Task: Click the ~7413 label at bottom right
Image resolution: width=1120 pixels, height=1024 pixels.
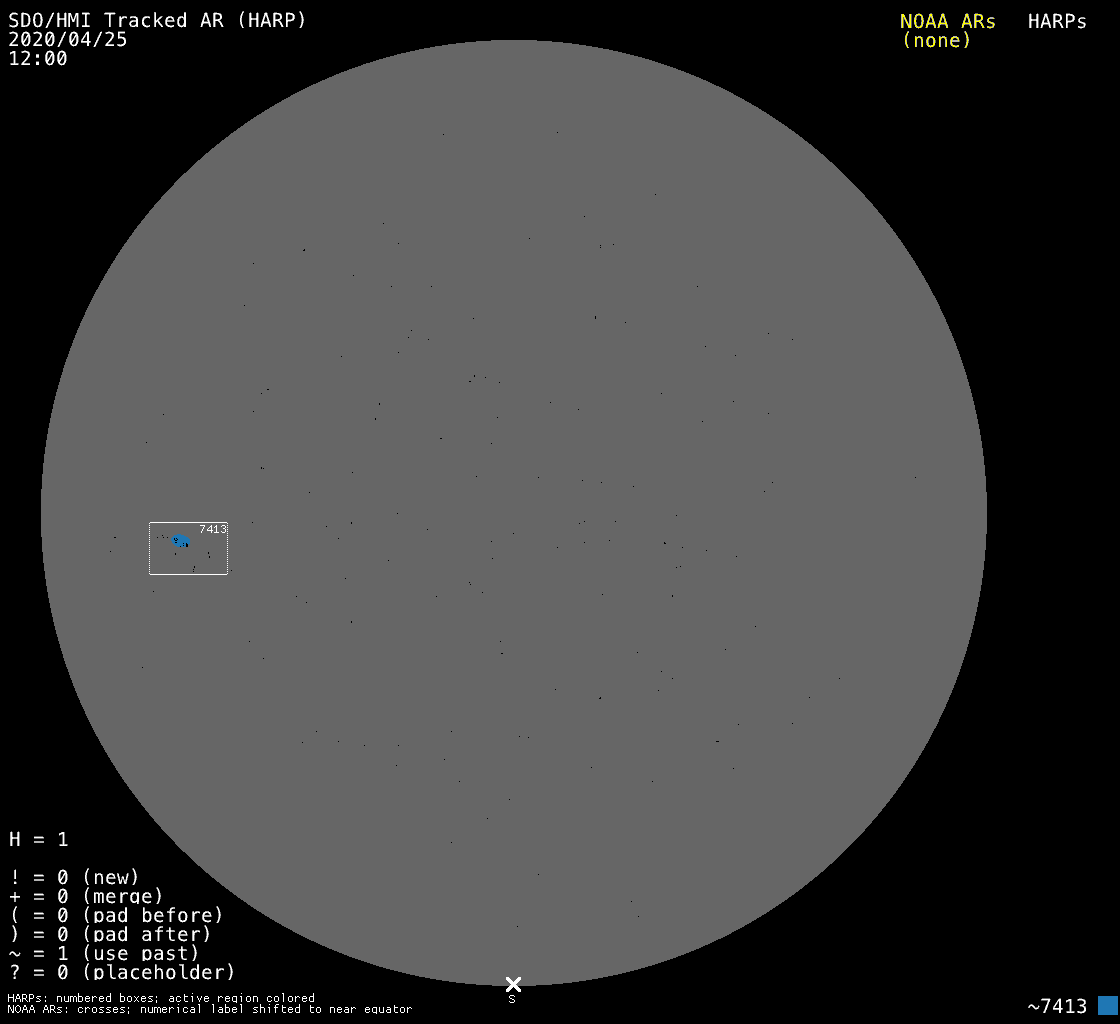Action: (x=1057, y=1006)
